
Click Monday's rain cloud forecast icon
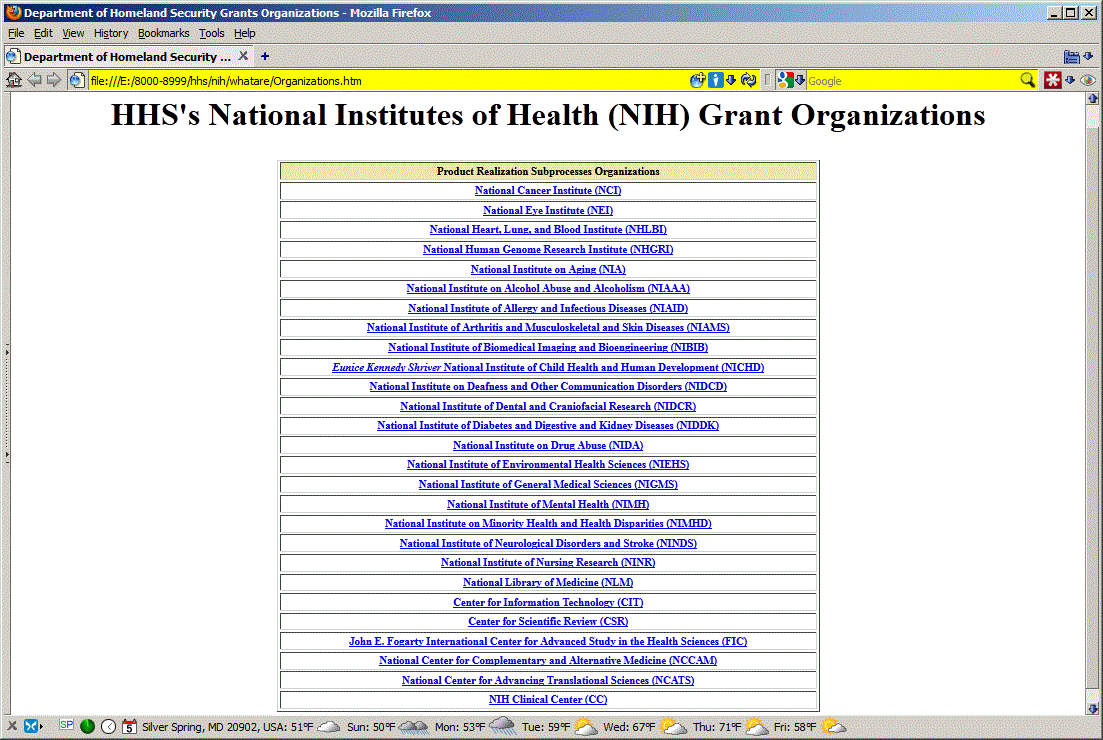click(x=502, y=726)
